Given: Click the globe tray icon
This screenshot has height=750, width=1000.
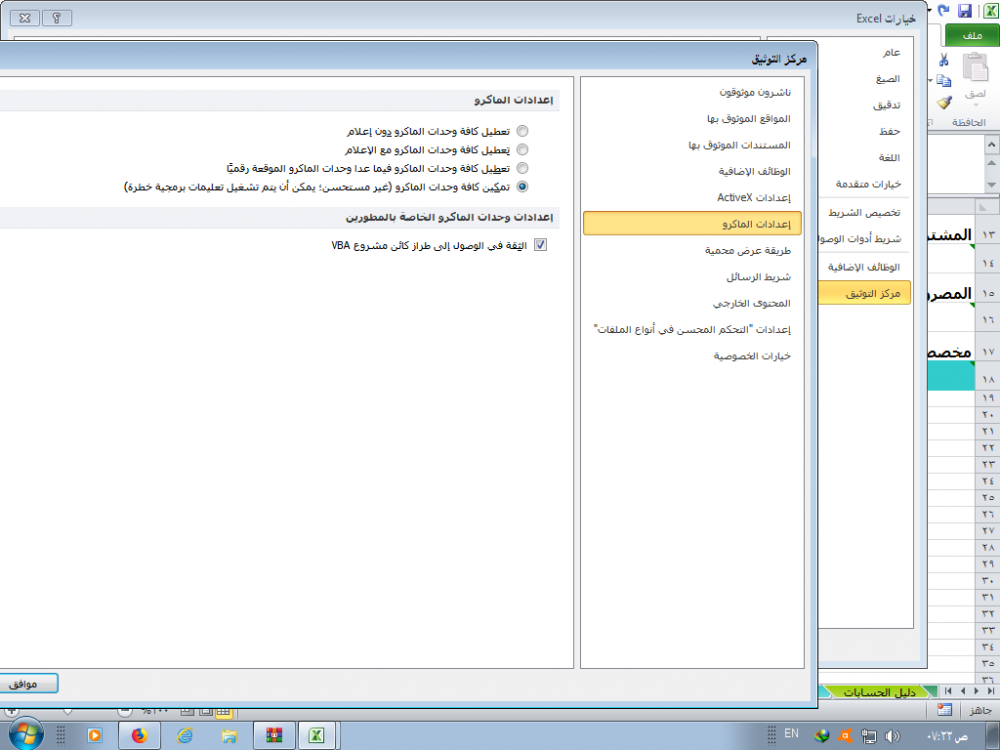Looking at the screenshot, I should [x=822, y=736].
